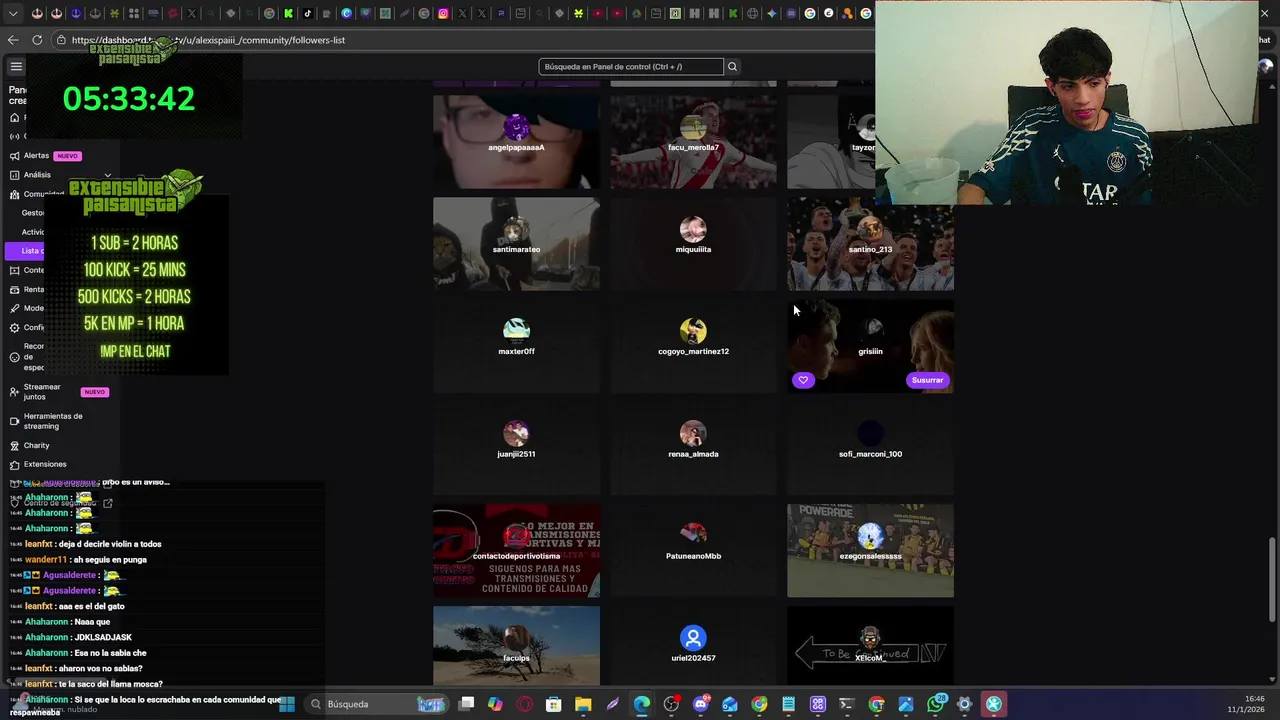
Task: Click chat message 'deja d decirle violin a todos'
Action: click(x=108, y=544)
